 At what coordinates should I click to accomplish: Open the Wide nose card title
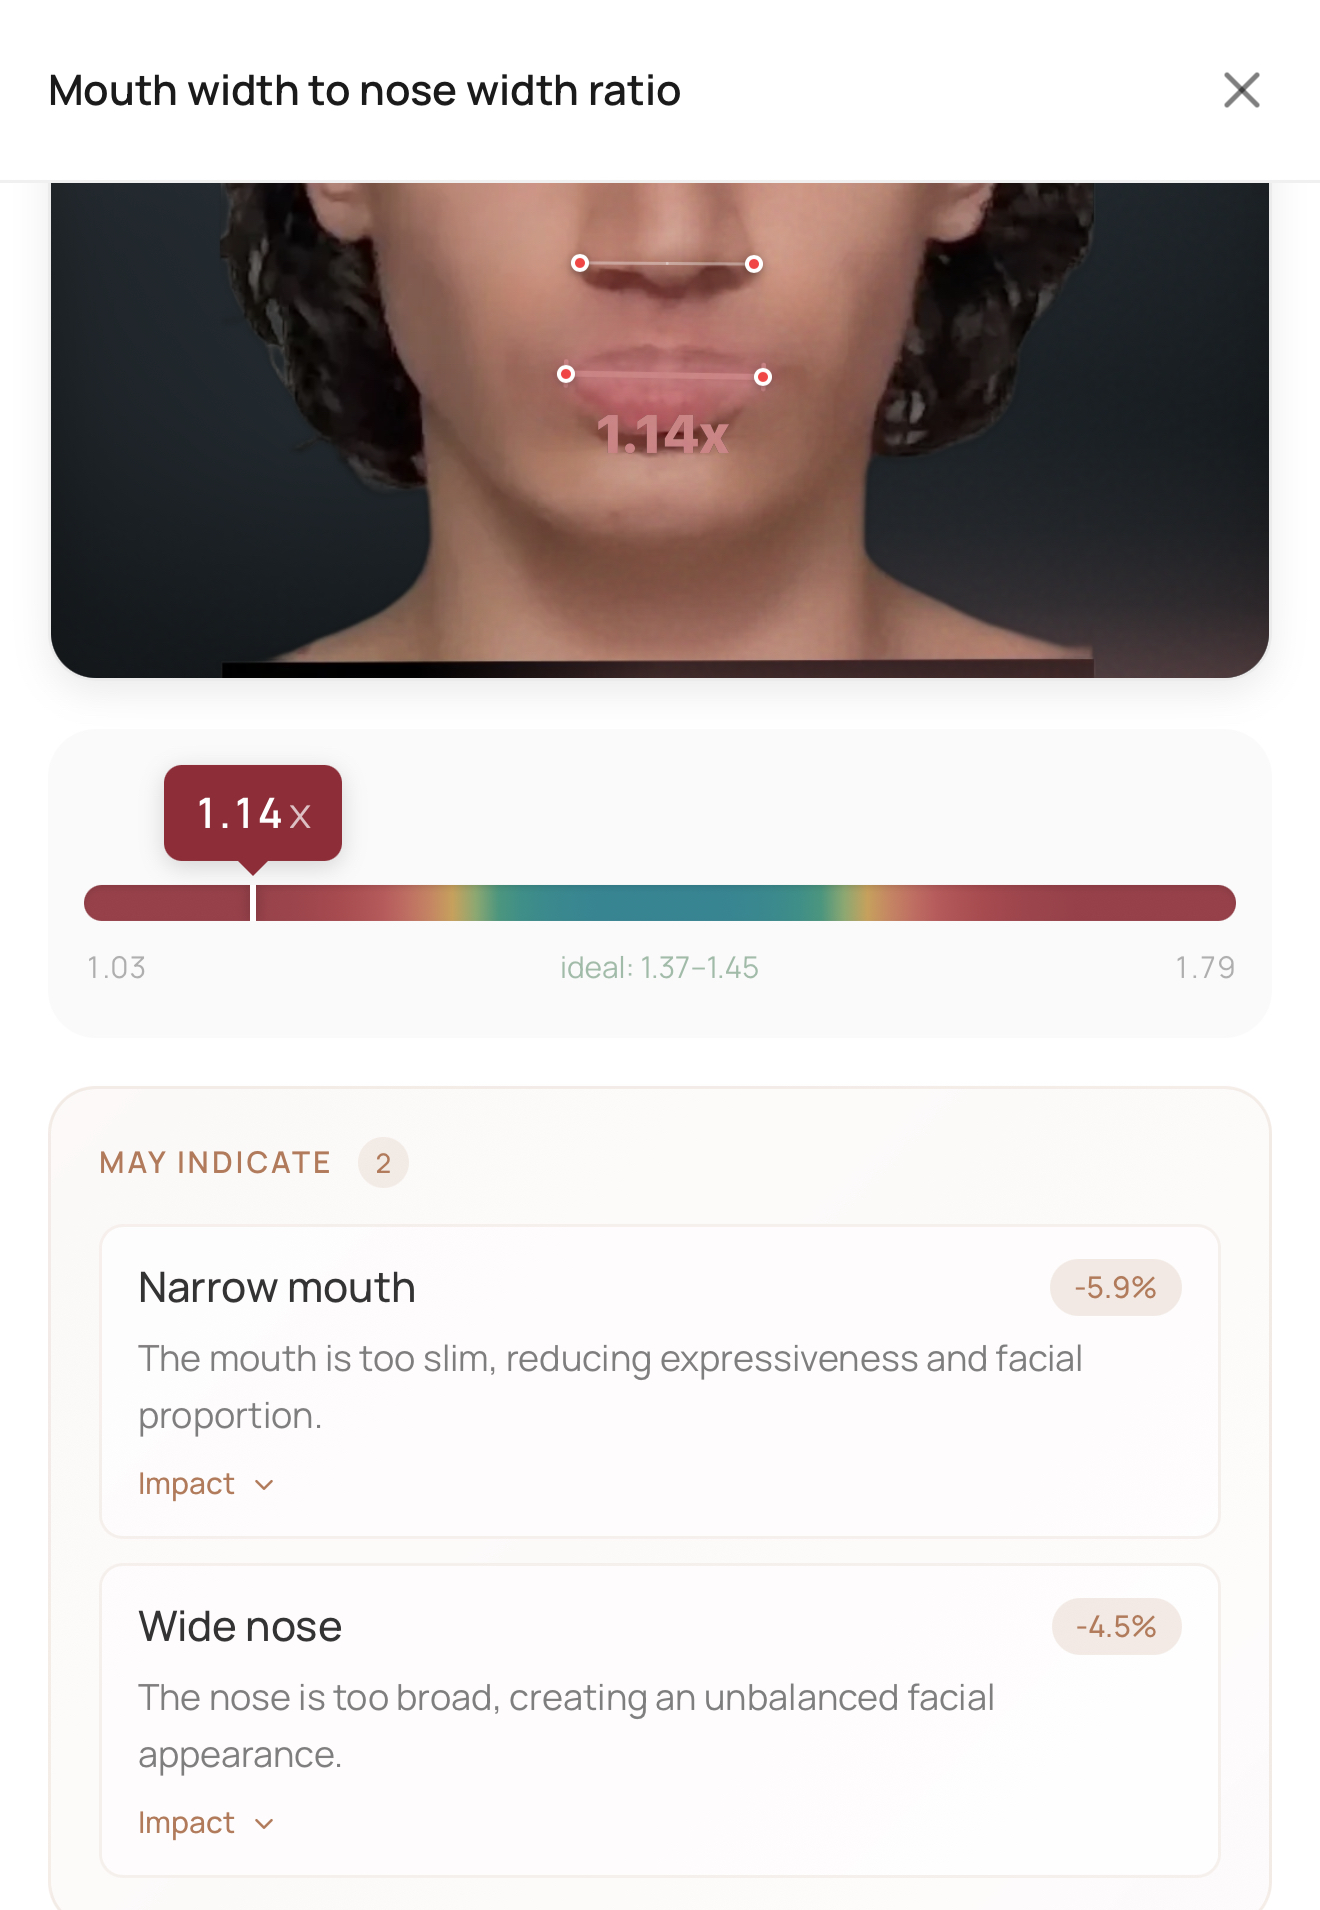click(240, 1626)
